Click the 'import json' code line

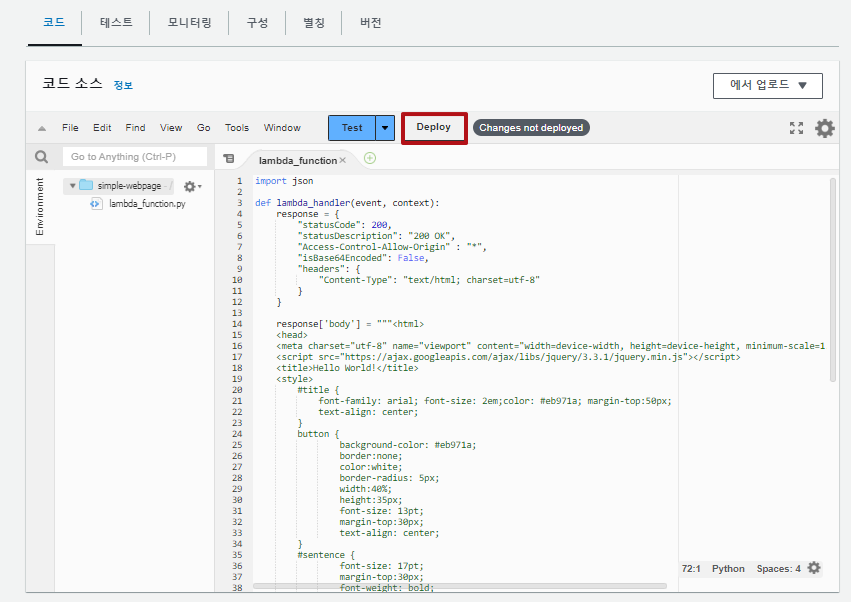click(284, 181)
